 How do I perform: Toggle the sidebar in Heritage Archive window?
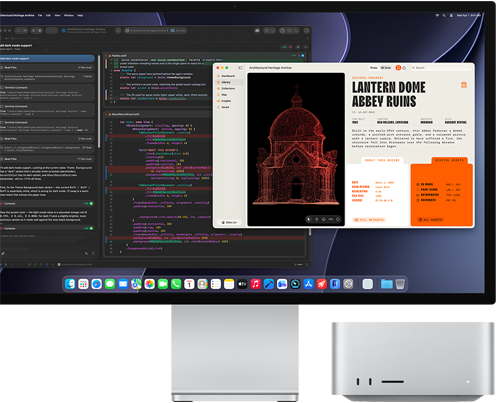point(240,68)
